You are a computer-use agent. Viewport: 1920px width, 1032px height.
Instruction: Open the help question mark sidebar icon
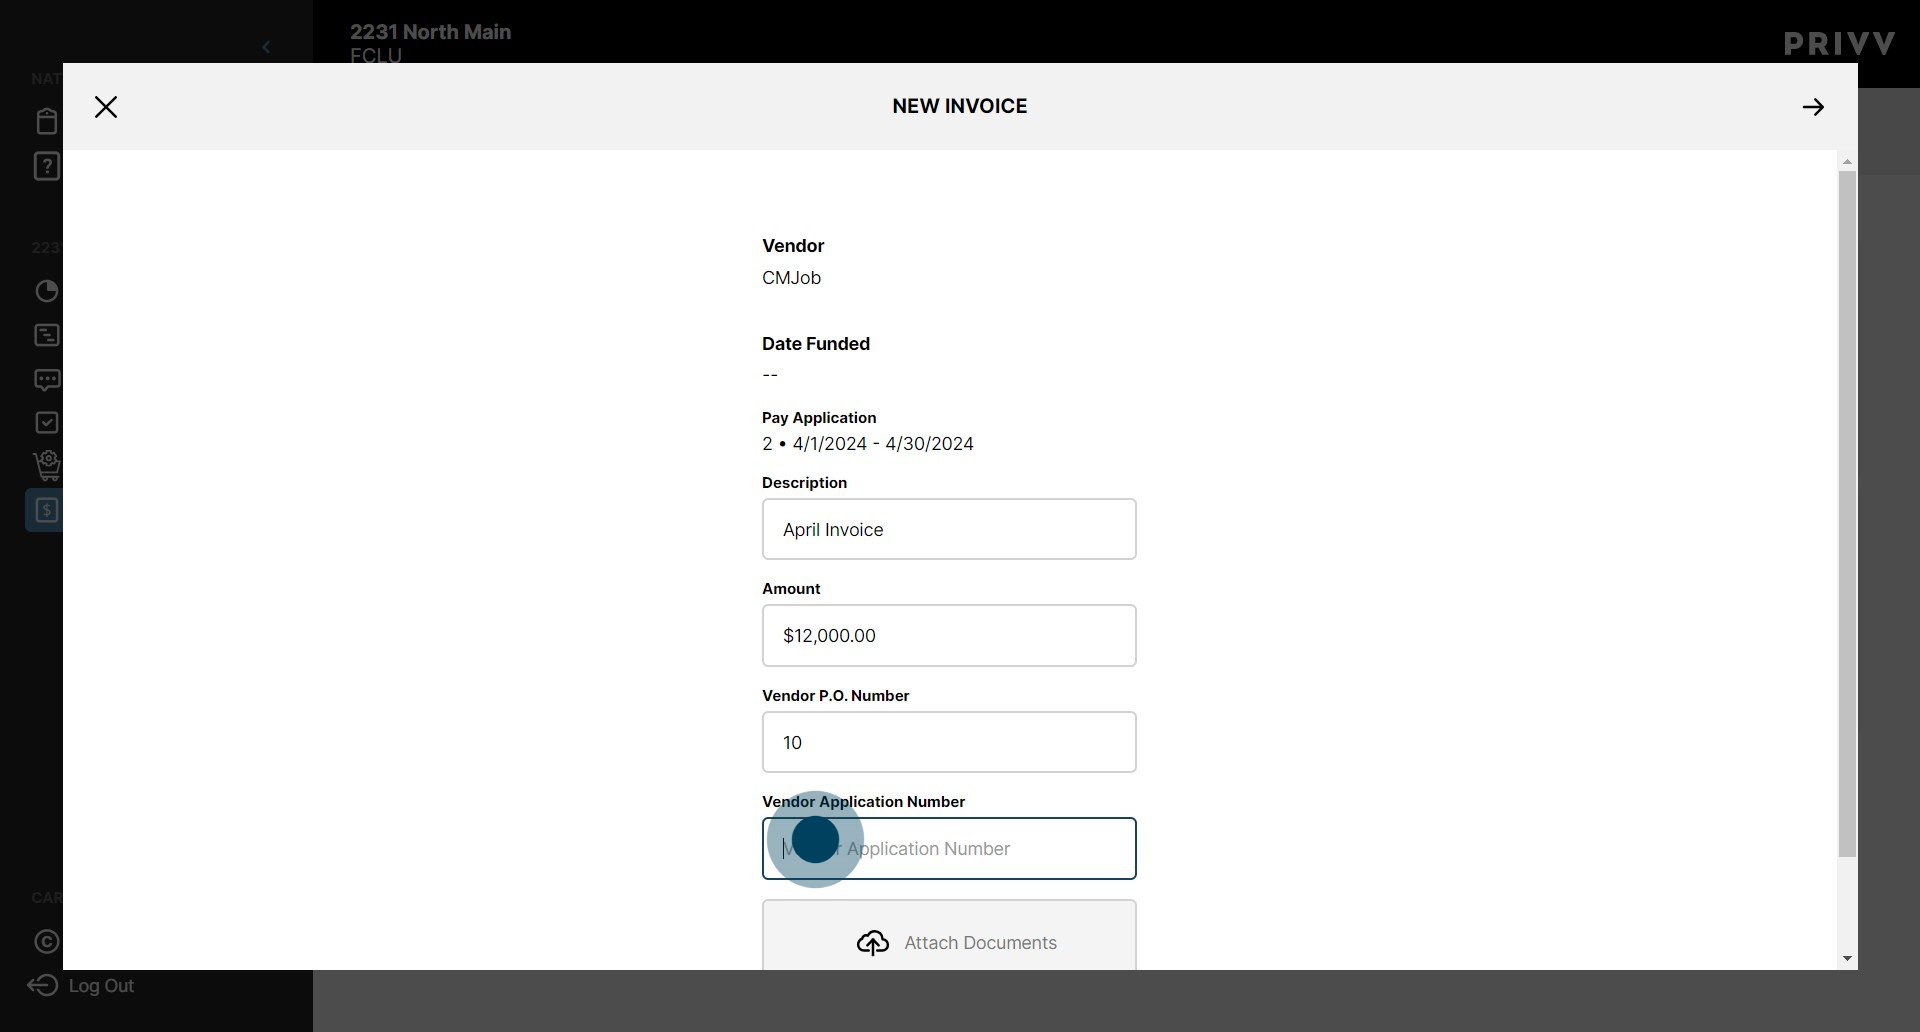(x=47, y=166)
